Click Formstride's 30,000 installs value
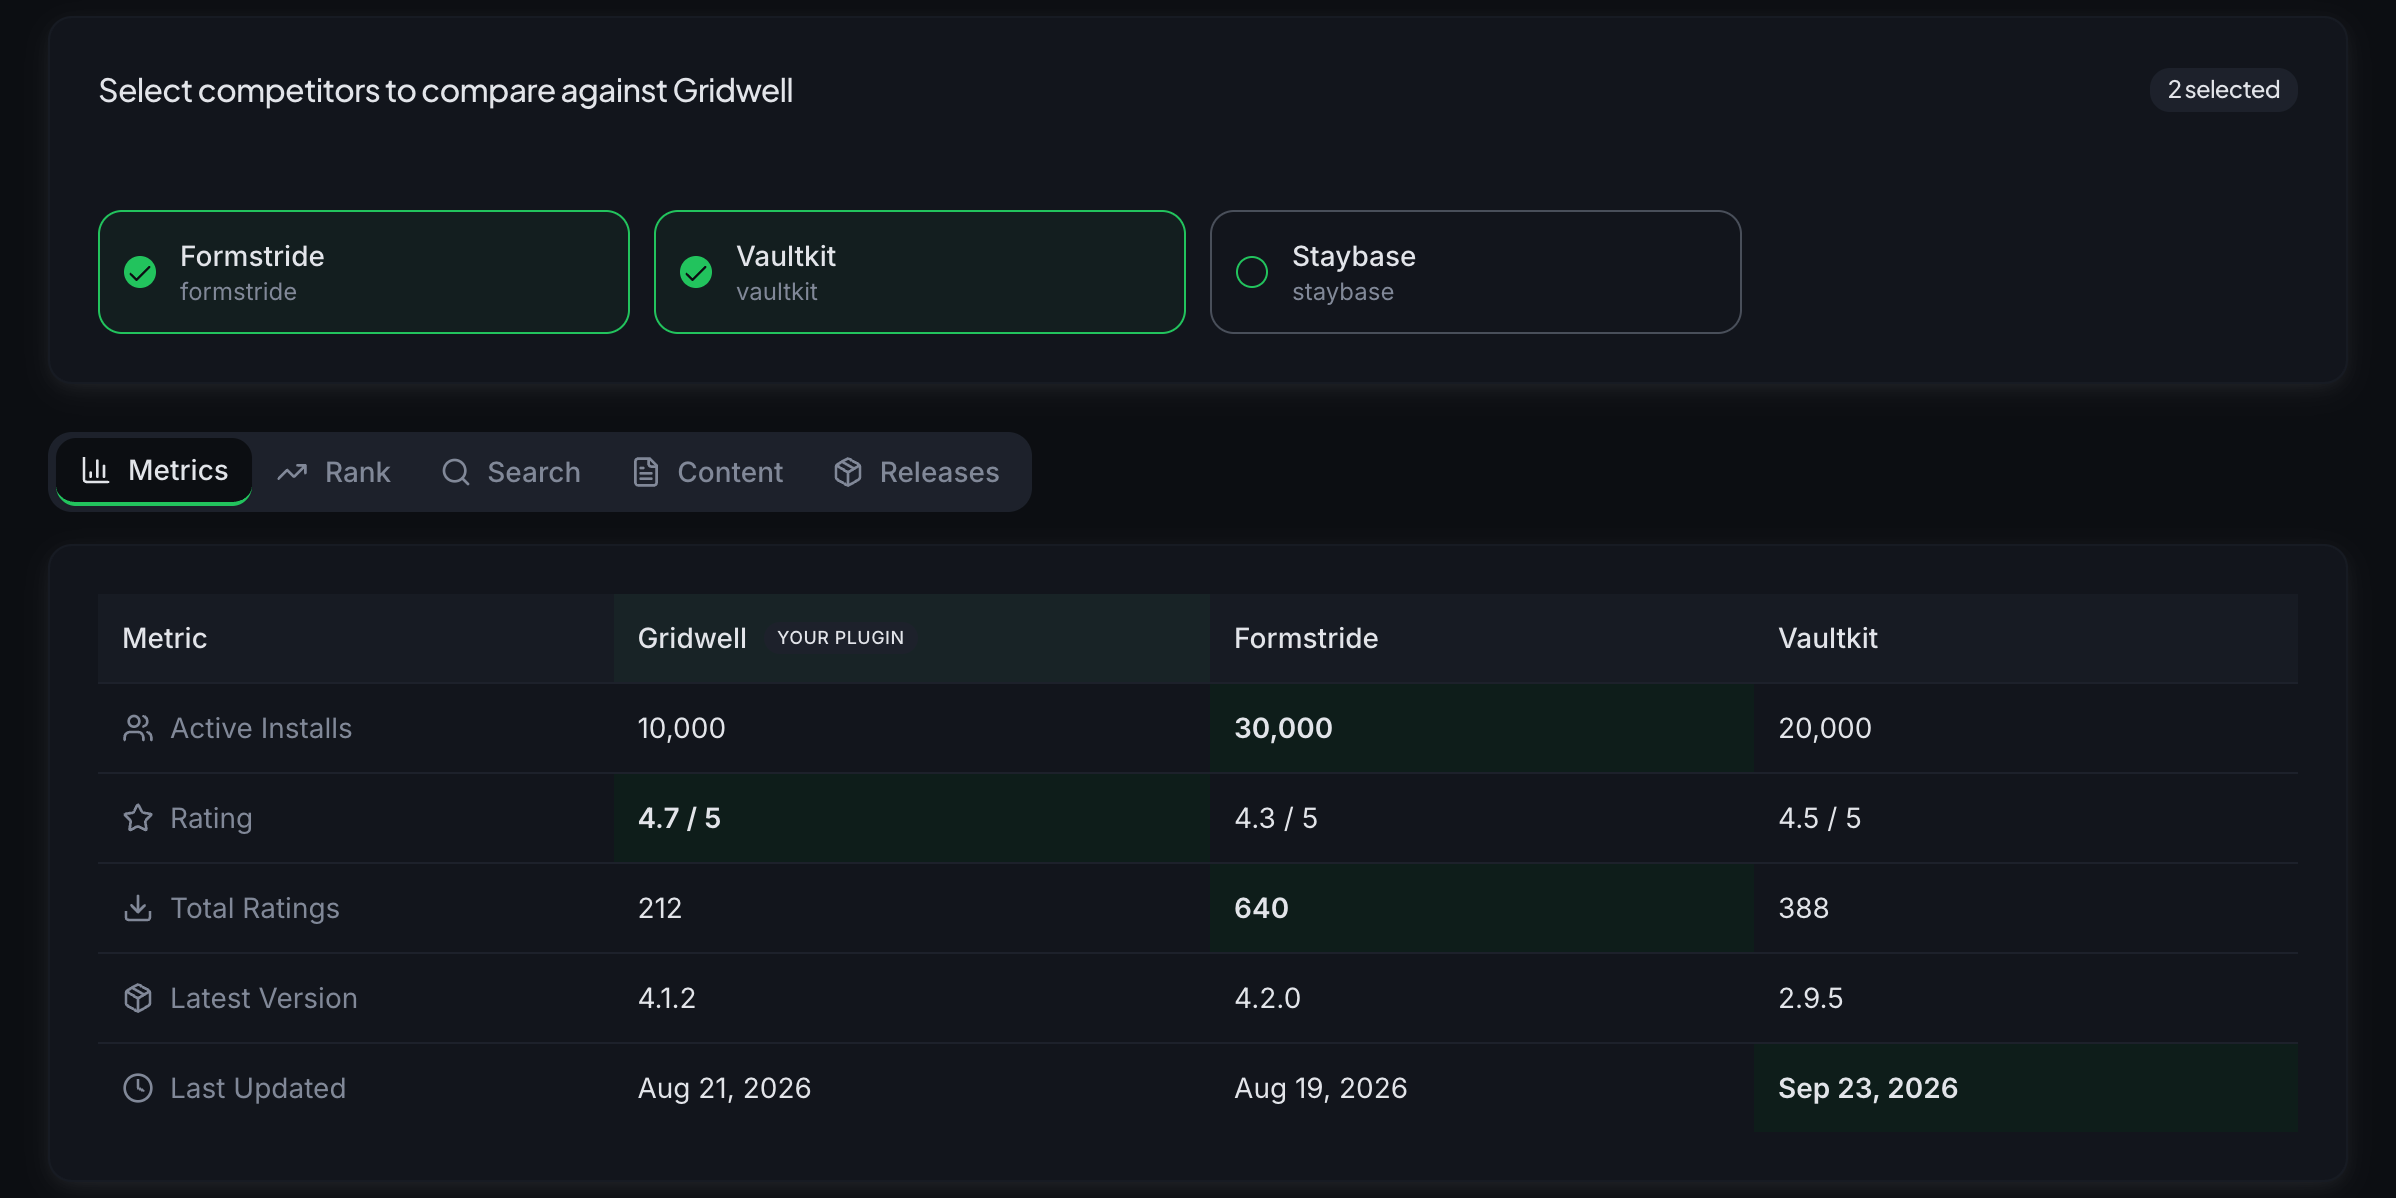The image size is (2396, 1198). pos(1283,728)
